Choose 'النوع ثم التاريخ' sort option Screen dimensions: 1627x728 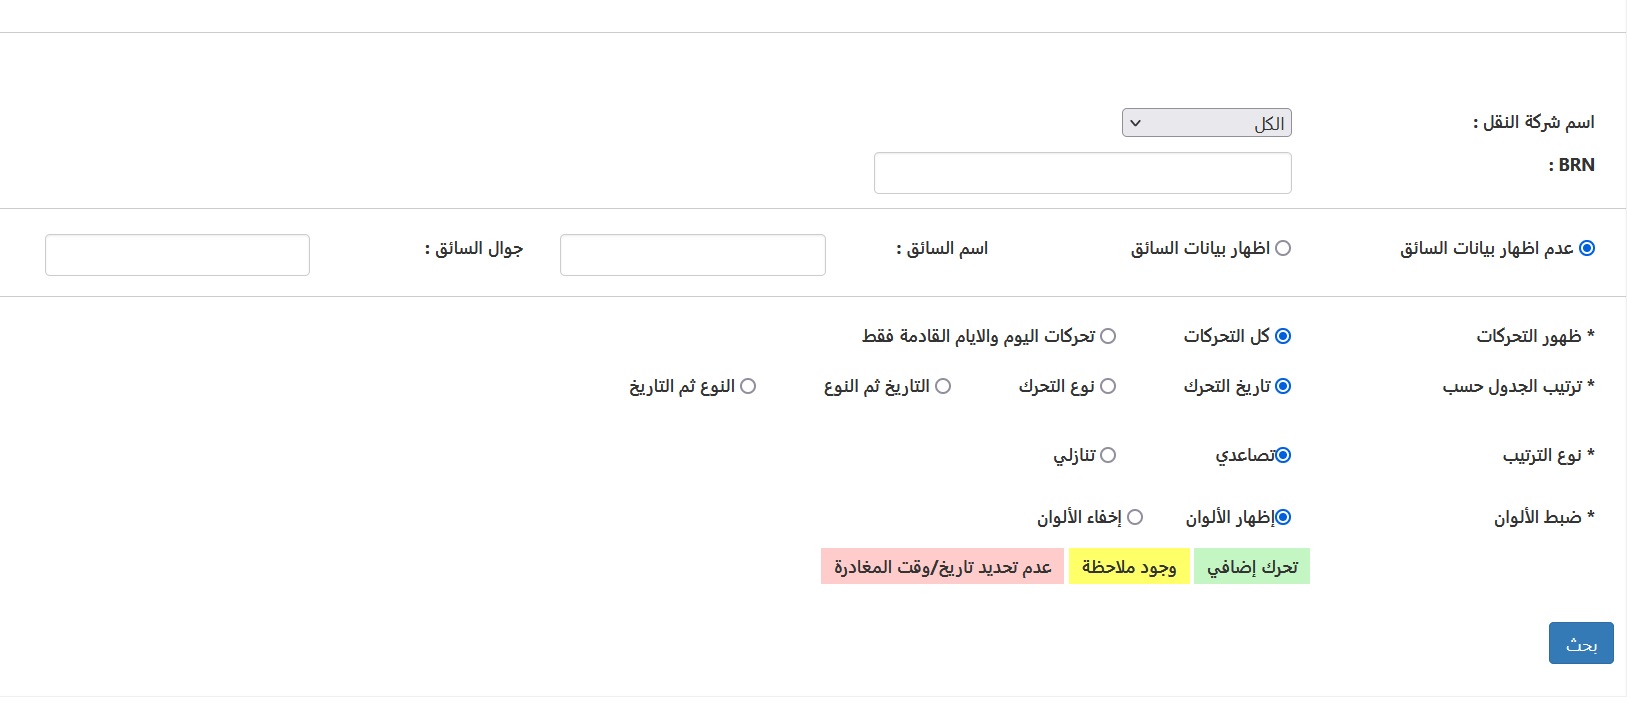tap(748, 386)
